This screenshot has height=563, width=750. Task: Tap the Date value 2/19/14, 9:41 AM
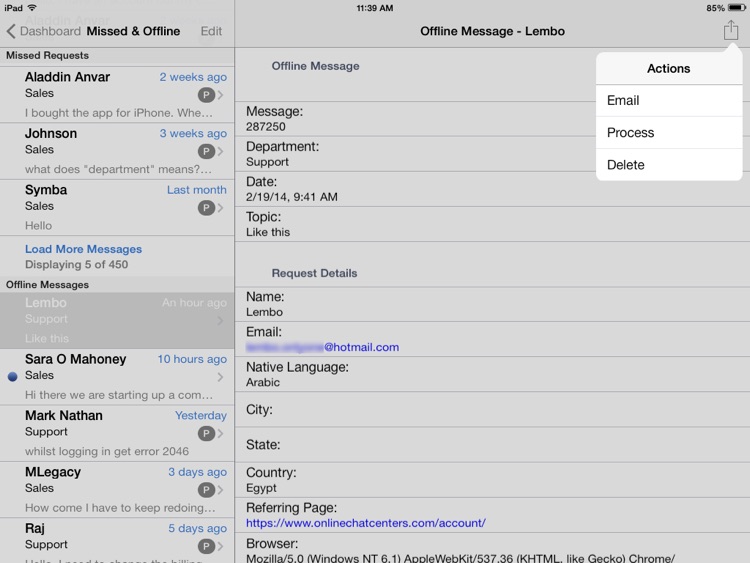click(292, 197)
